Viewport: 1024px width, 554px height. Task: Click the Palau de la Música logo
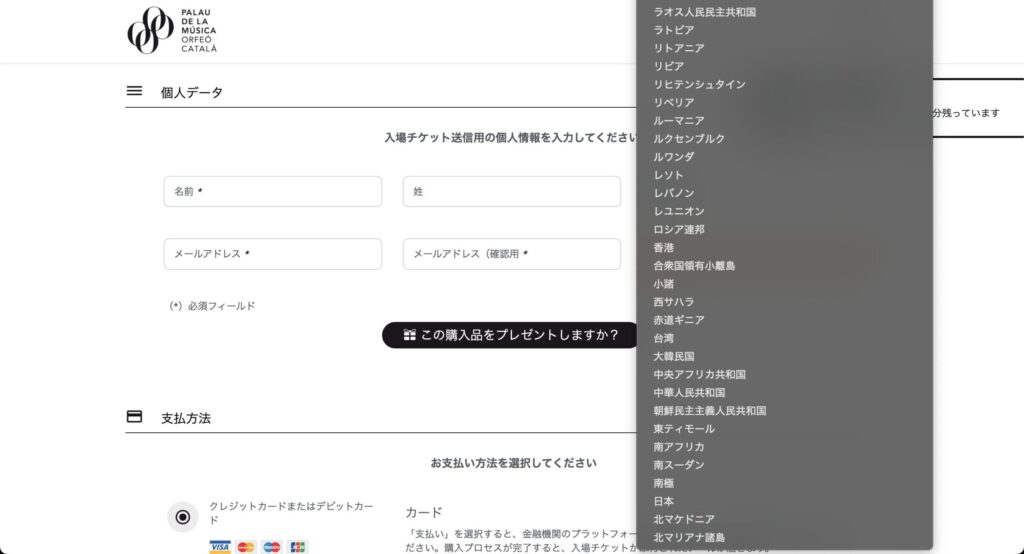click(x=171, y=30)
